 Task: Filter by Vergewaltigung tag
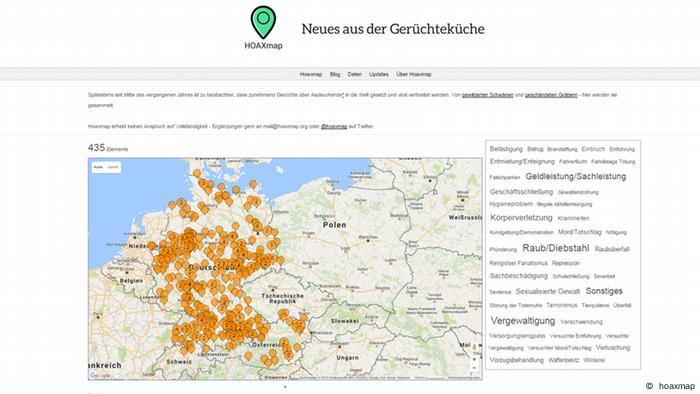tap(523, 321)
